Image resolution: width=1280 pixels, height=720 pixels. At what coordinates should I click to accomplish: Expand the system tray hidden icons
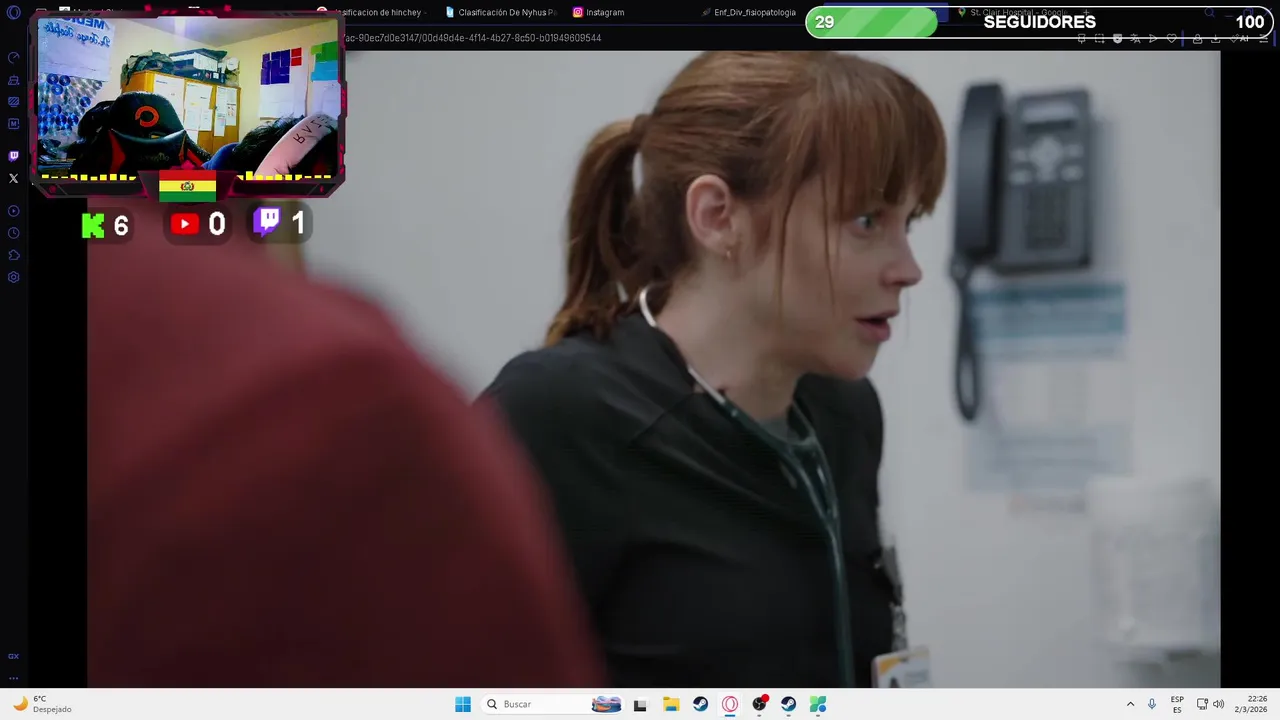(x=1130, y=704)
